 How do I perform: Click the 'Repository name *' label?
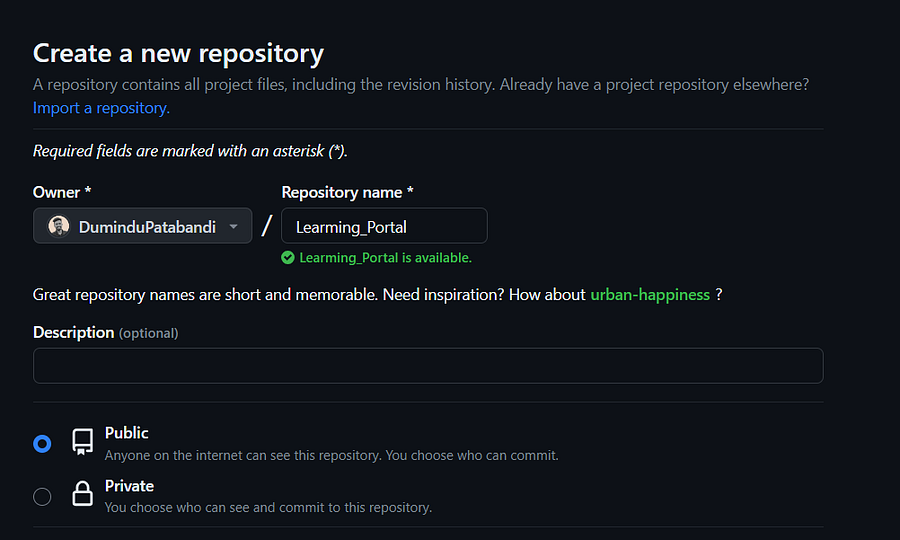click(347, 192)
